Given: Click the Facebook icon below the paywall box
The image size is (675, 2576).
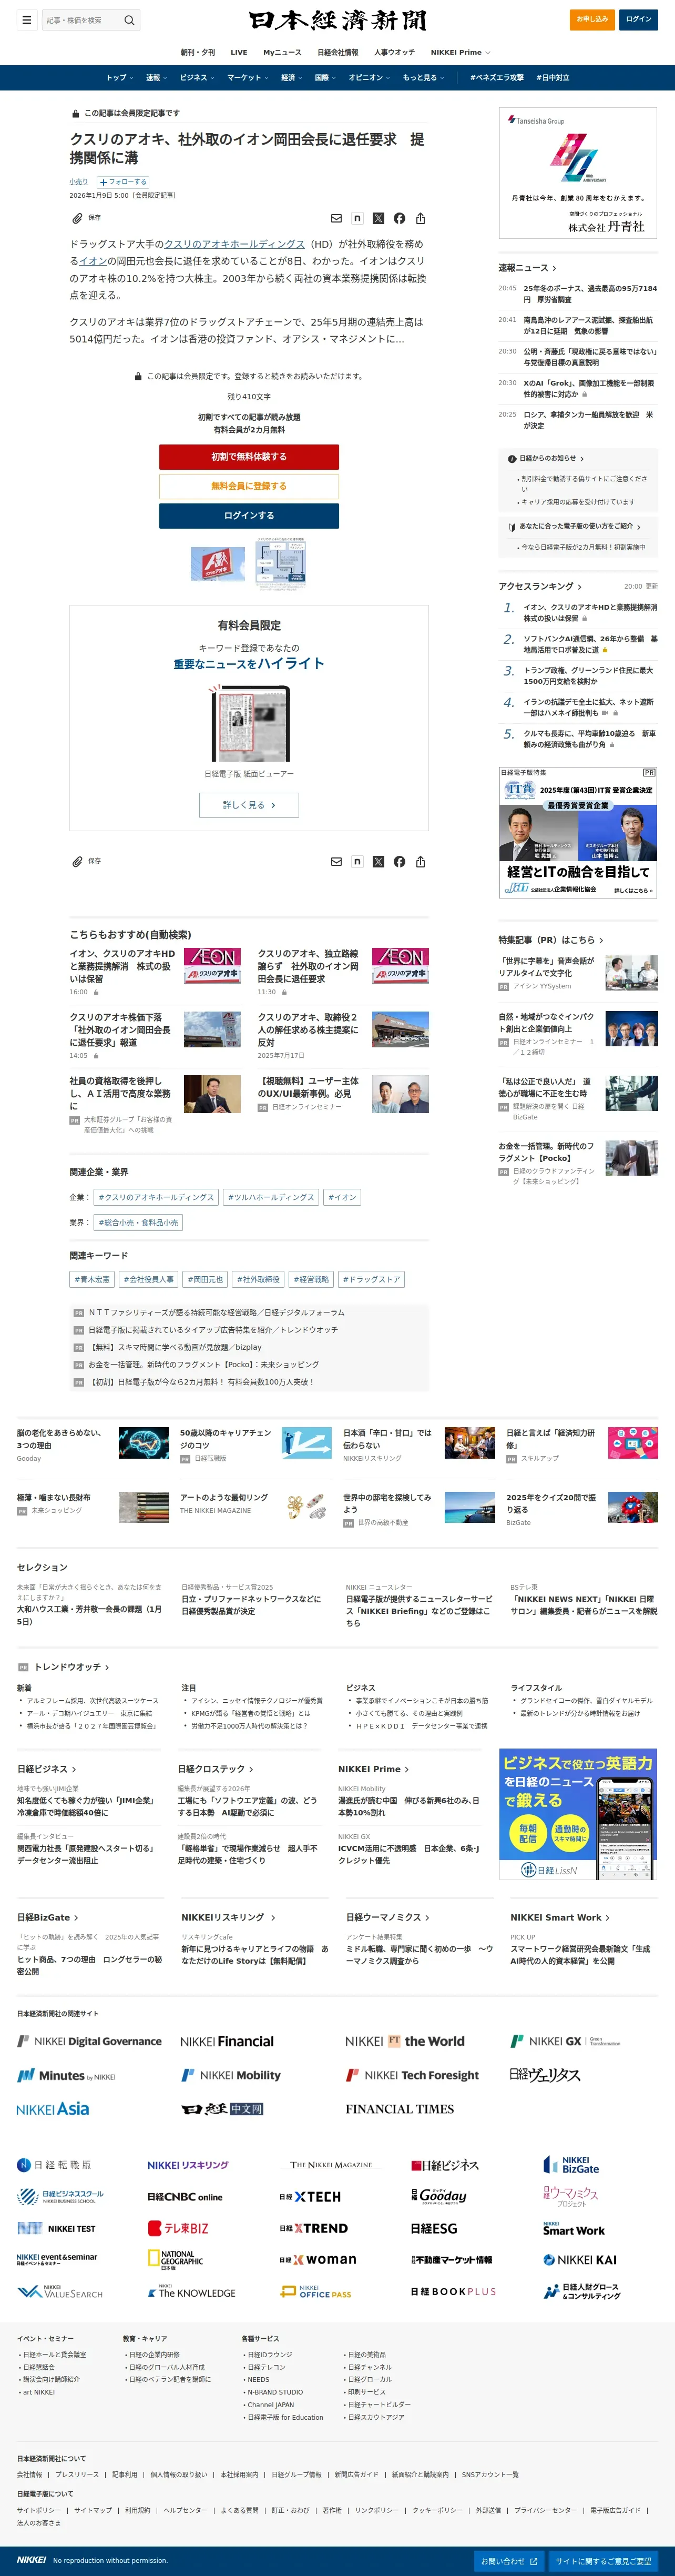Looking at the screenshot, I should point(399,861).
